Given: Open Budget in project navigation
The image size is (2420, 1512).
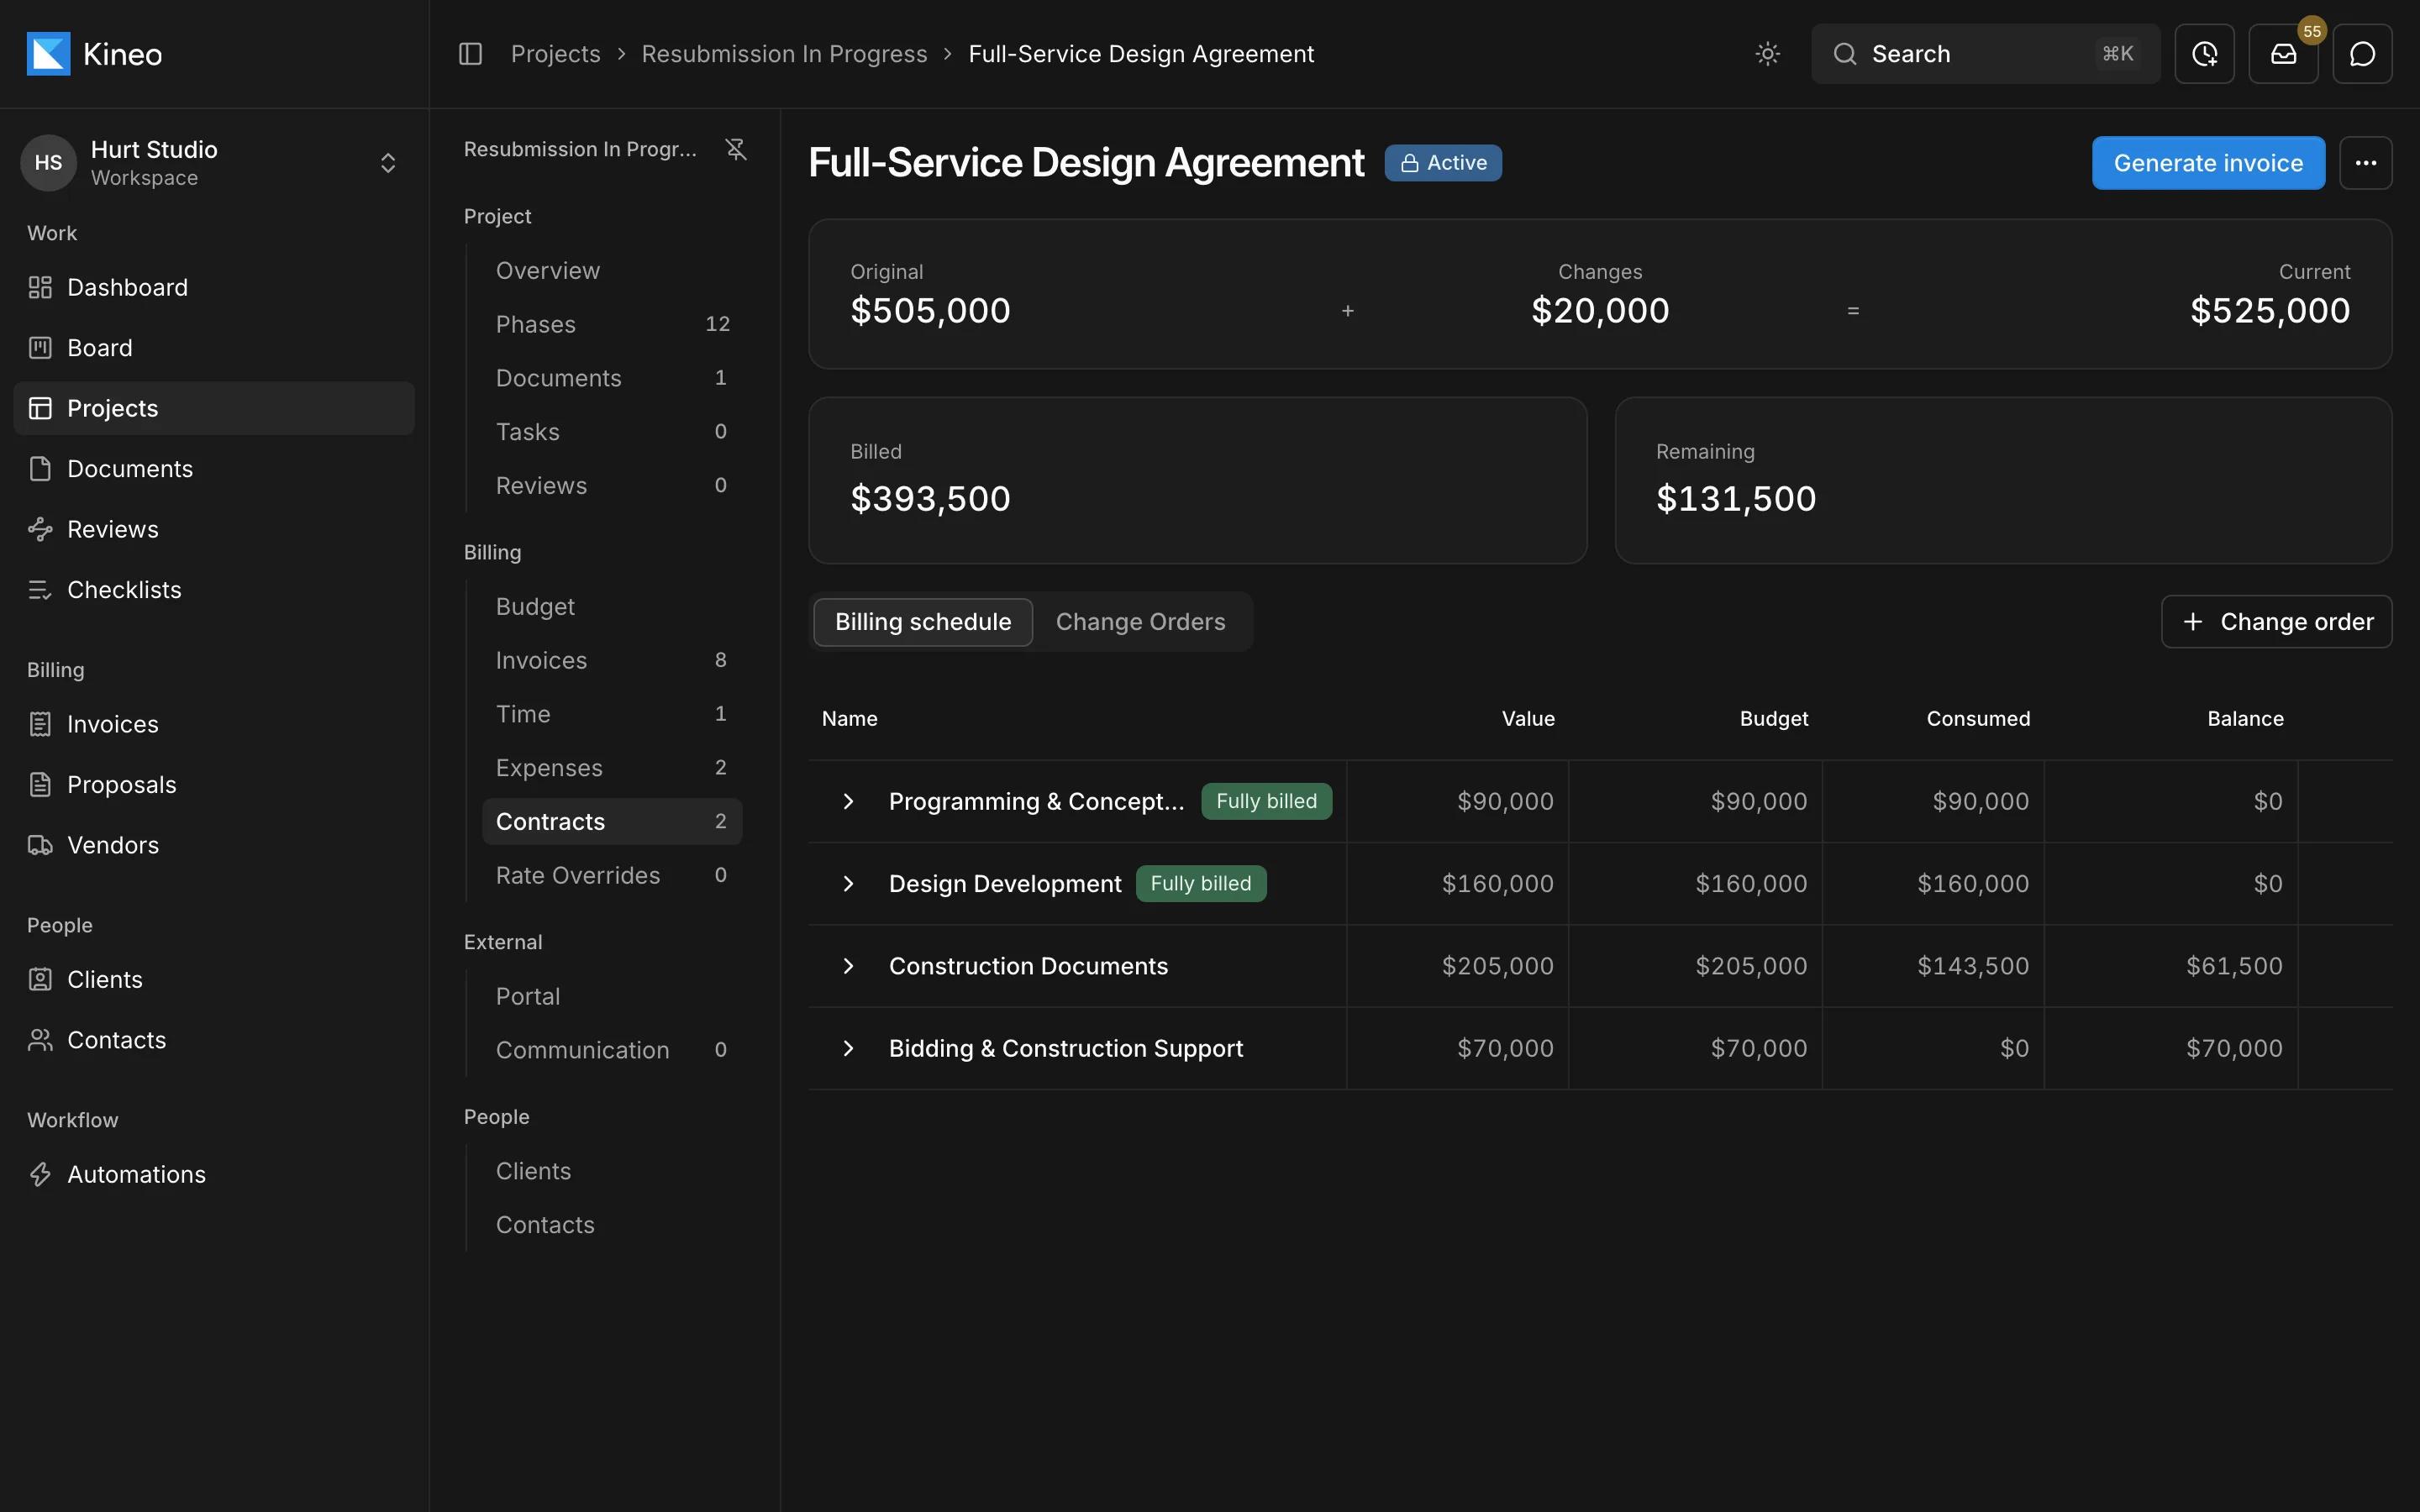Looking at the screenshot, I should (x=612, y=607).
